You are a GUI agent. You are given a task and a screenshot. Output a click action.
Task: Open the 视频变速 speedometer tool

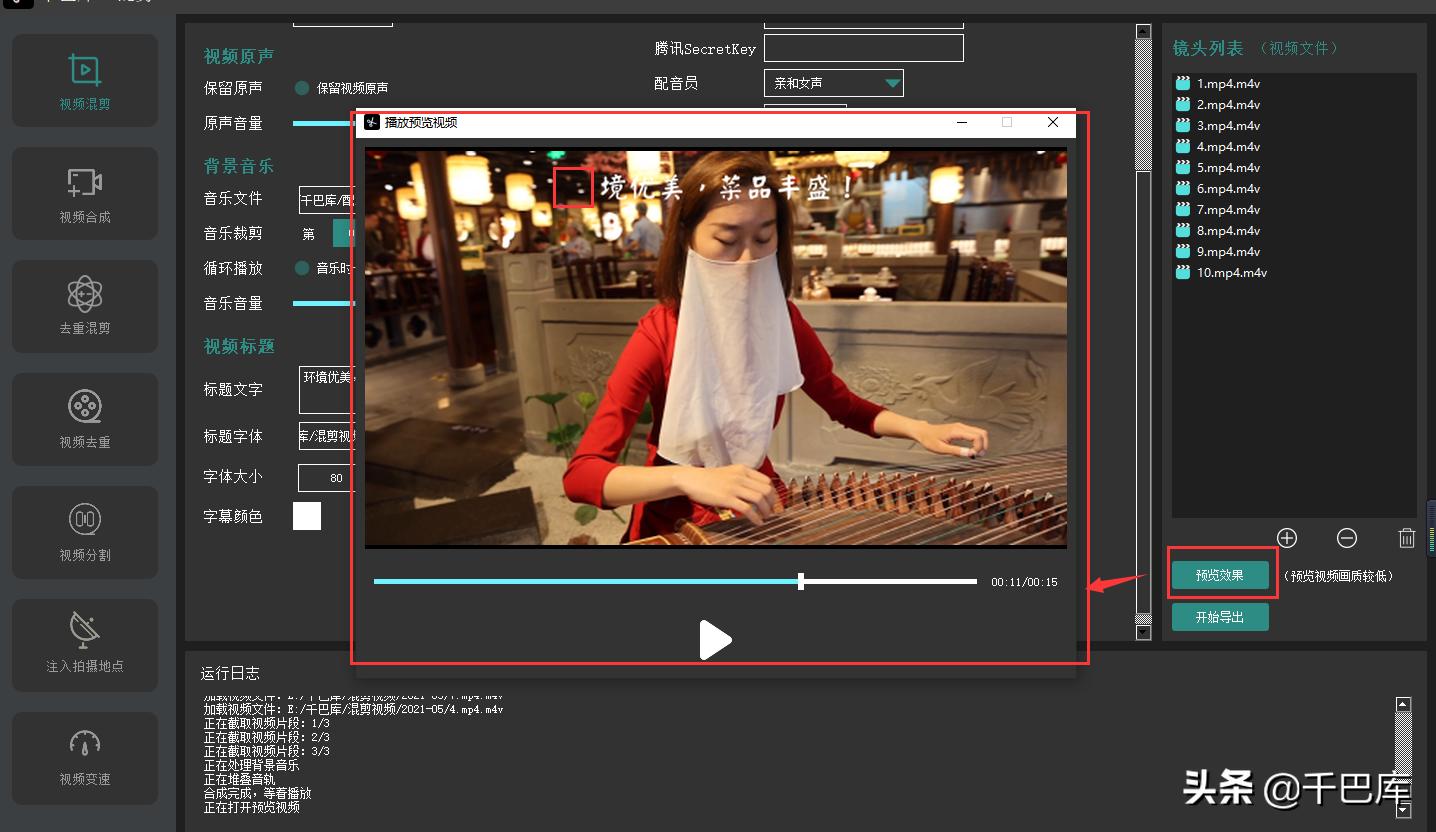(85, 758)
